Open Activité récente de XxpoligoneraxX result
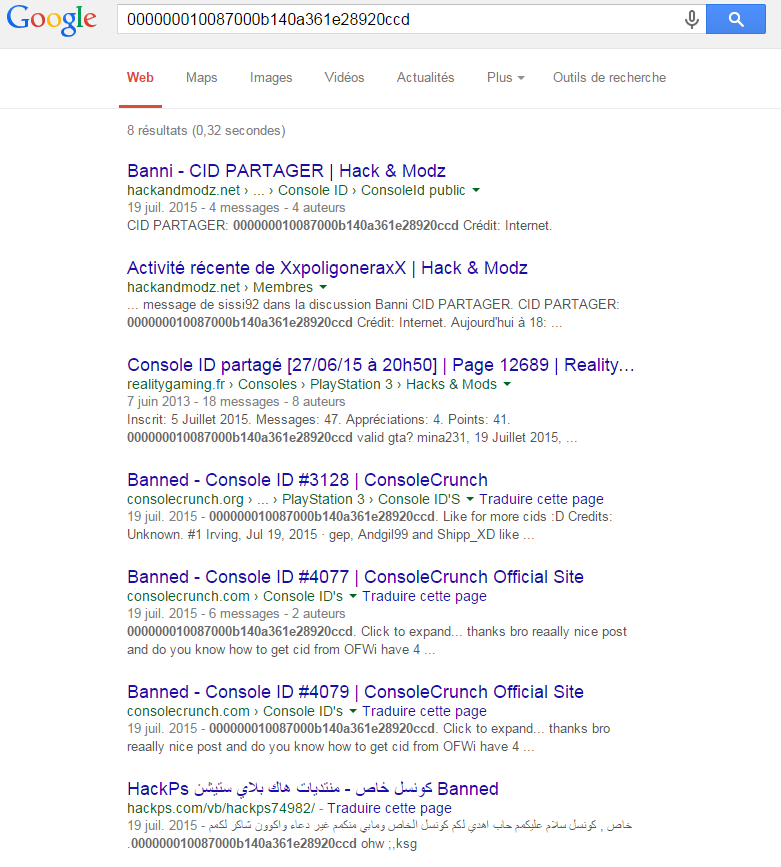This screenshot has height=867, width=781. pos(327,268)
